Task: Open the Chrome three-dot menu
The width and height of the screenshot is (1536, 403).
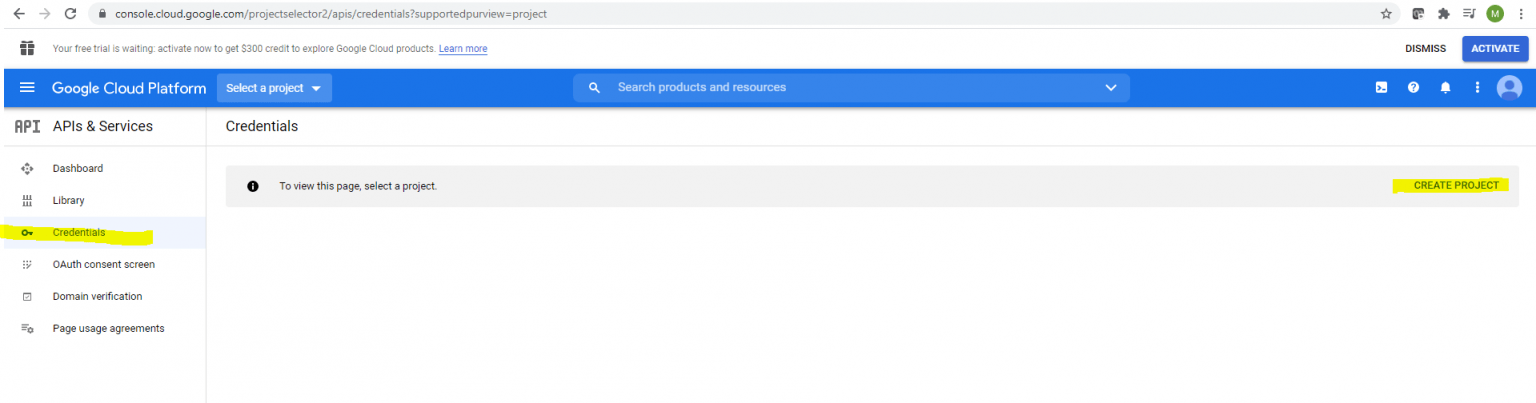Action: click(1521, 14)
